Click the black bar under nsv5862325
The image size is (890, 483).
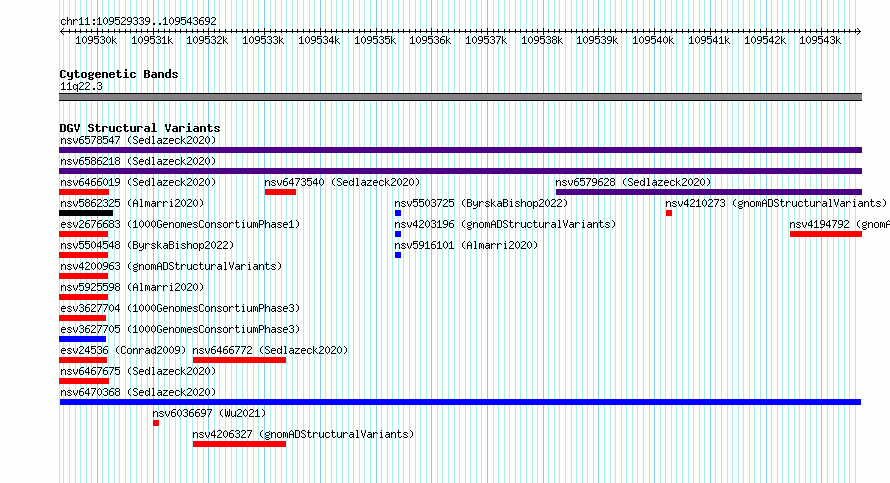[x=86, y=213]
